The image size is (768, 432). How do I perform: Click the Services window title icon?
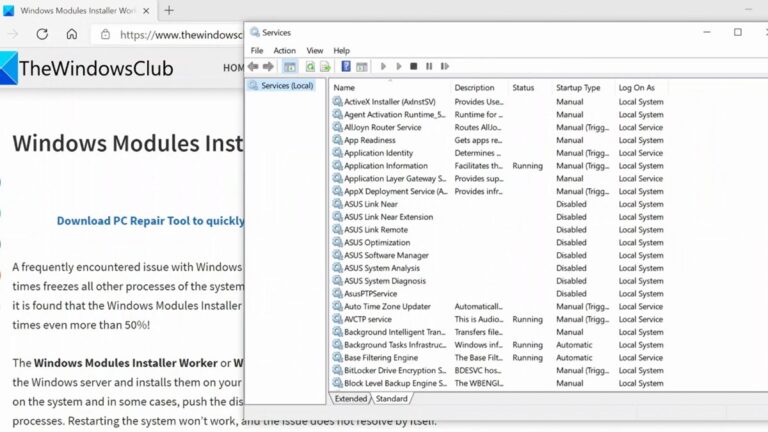tap(255, 32)
